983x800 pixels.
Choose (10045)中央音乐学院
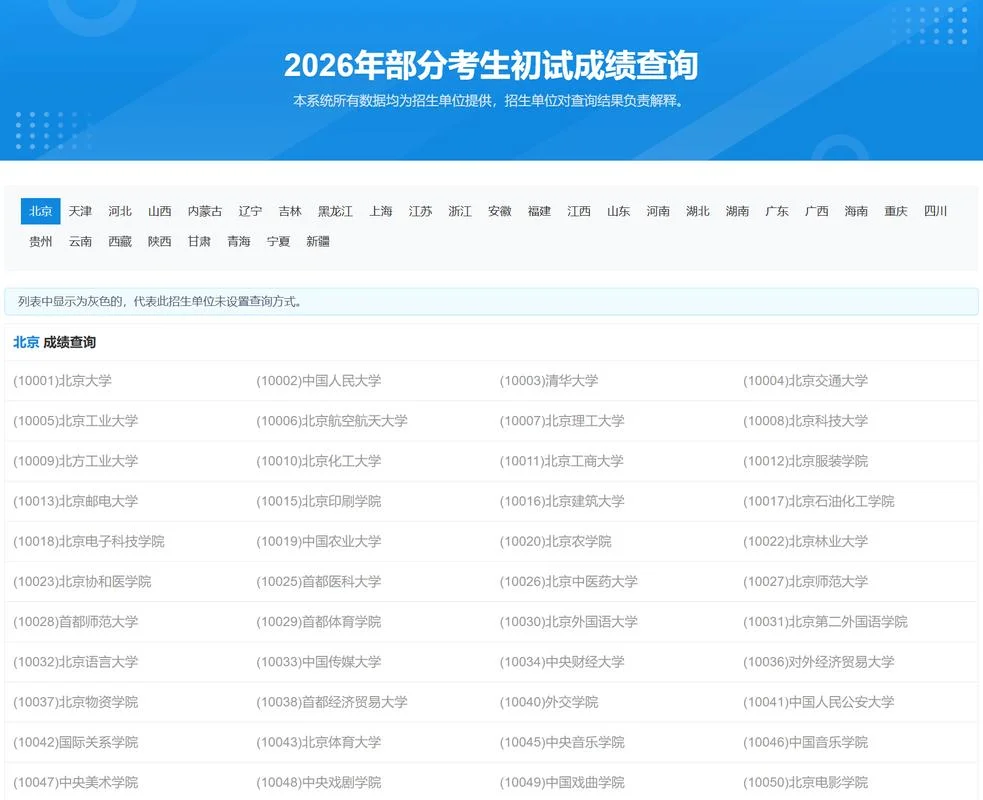(562, 742)
